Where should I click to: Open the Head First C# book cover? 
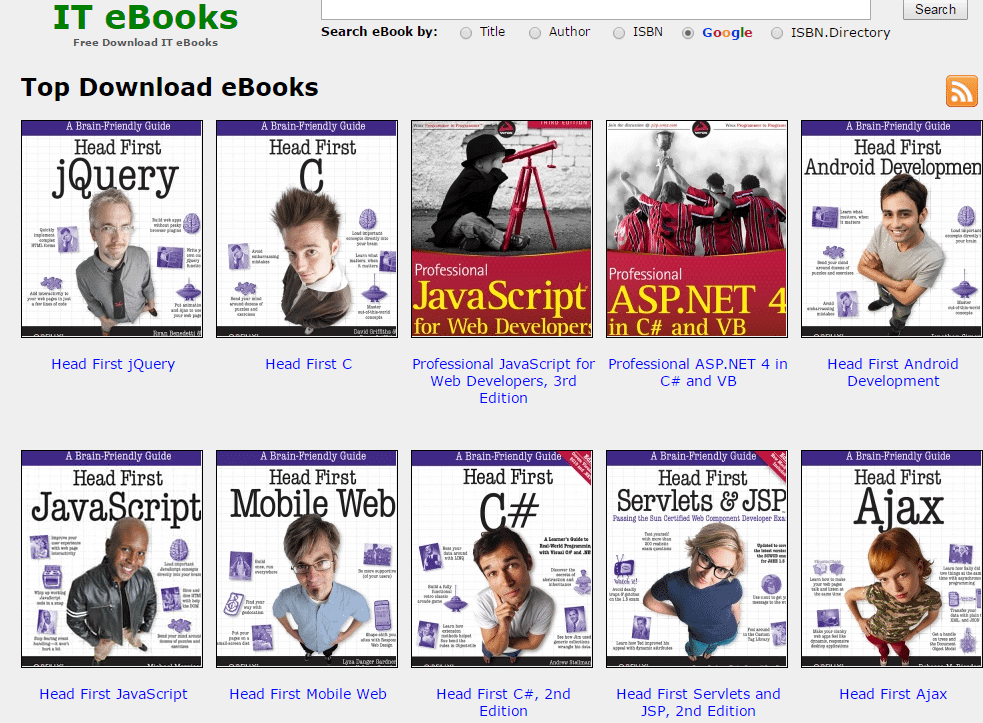tap(502, 559)
